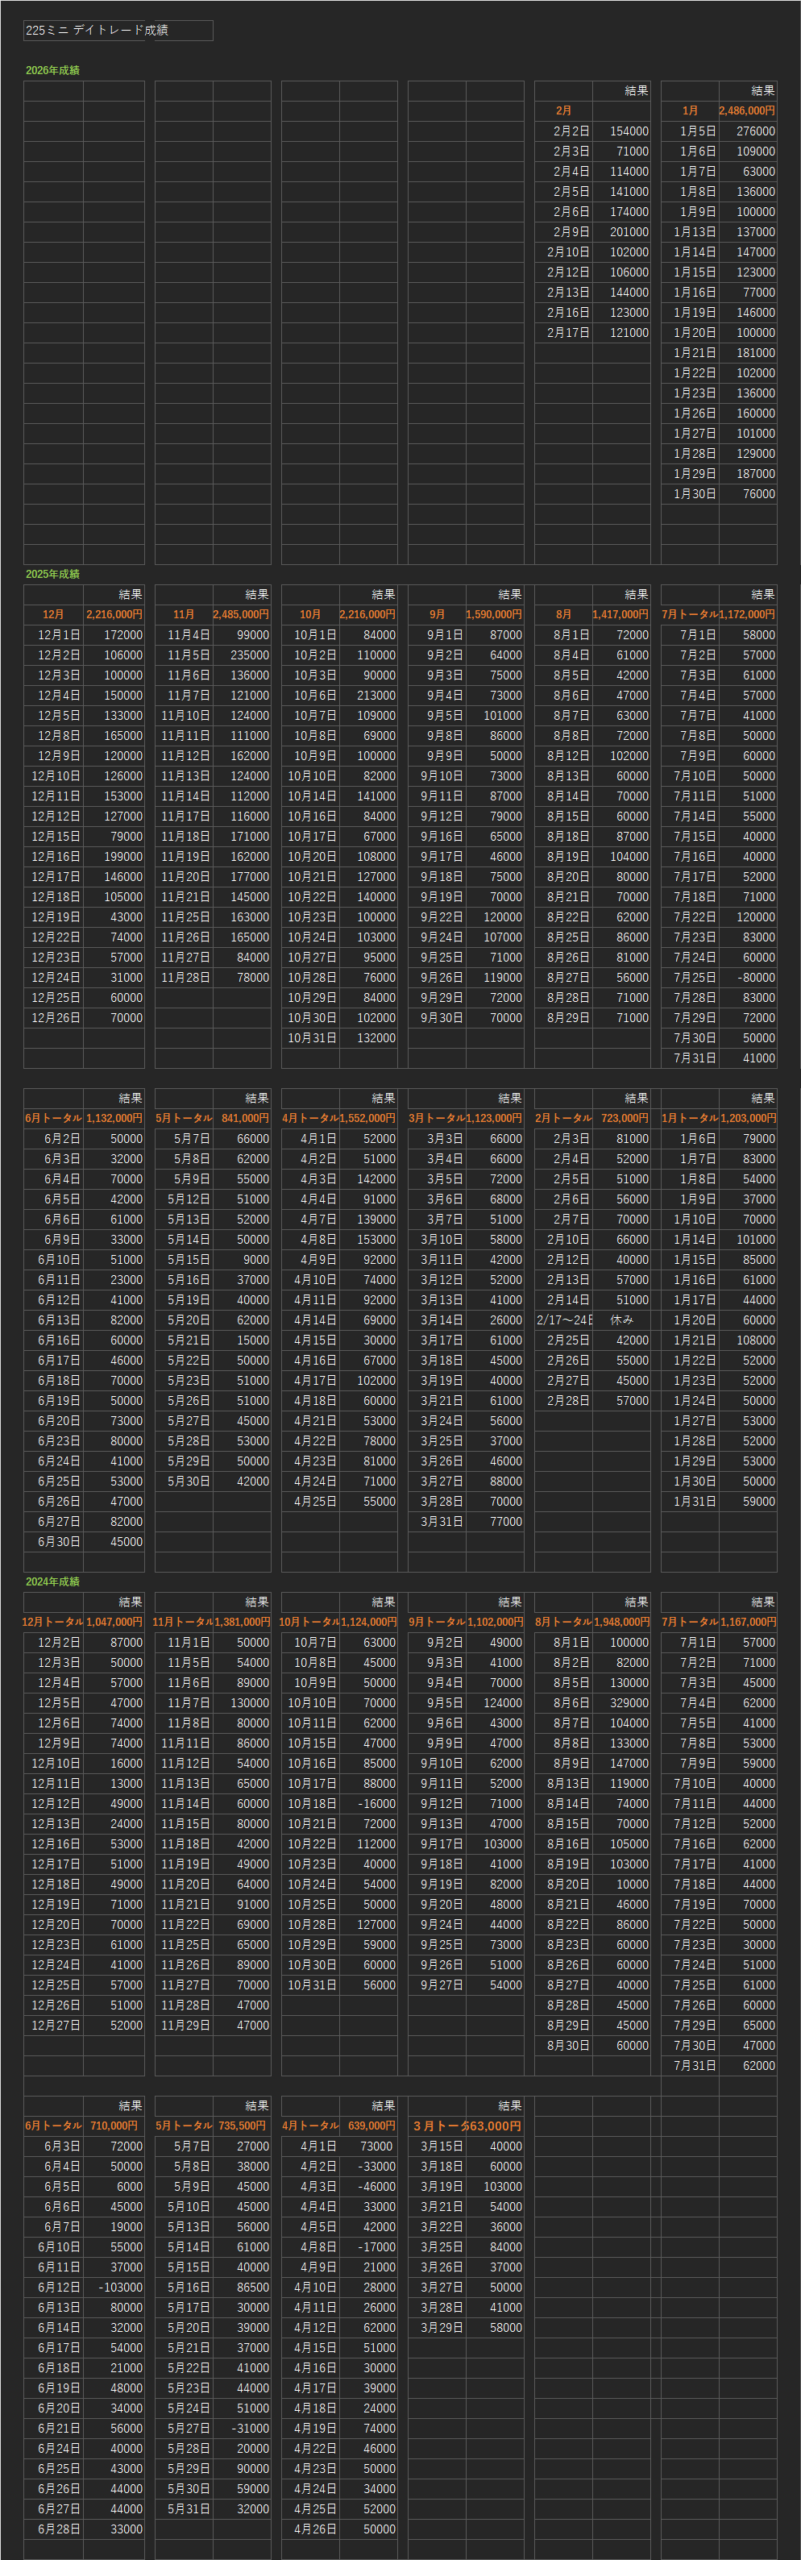Viewport: 801px width, 2560px height.
Task: Select the 276000 result for 1月5日
Action: point(755,131)
